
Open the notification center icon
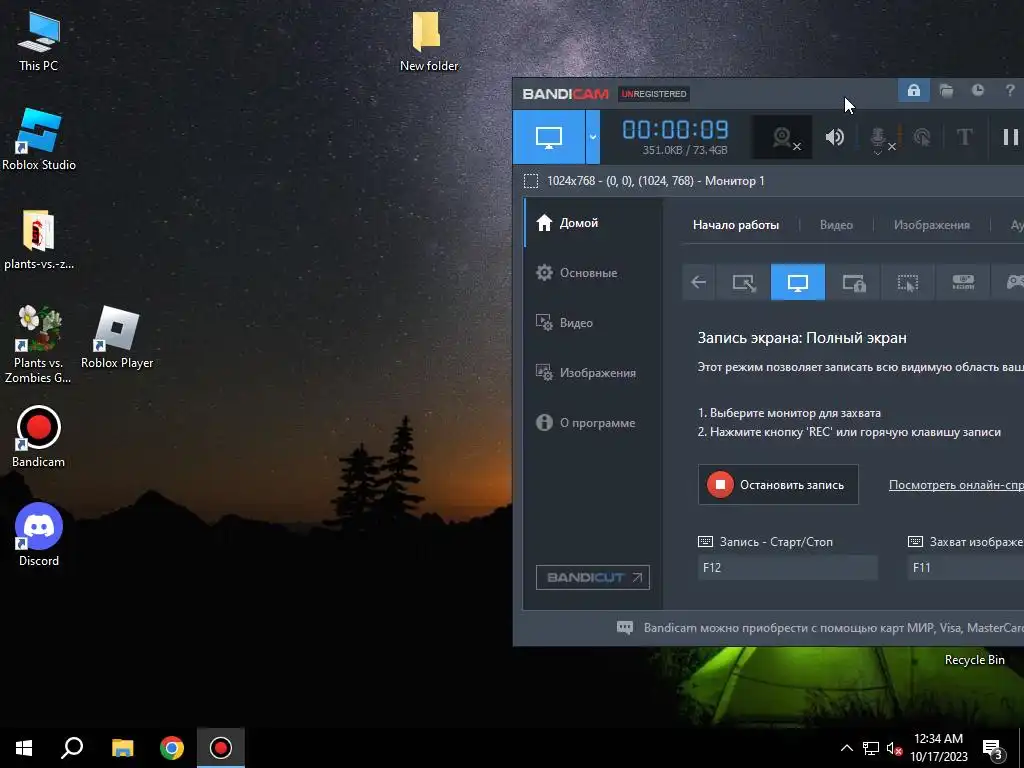coord(993,749)
